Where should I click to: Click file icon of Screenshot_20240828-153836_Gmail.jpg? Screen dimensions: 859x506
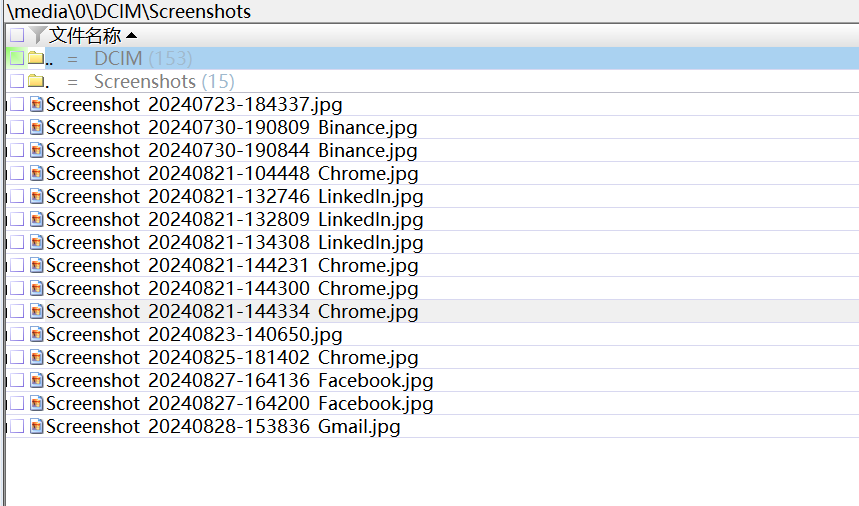(37, 427)
